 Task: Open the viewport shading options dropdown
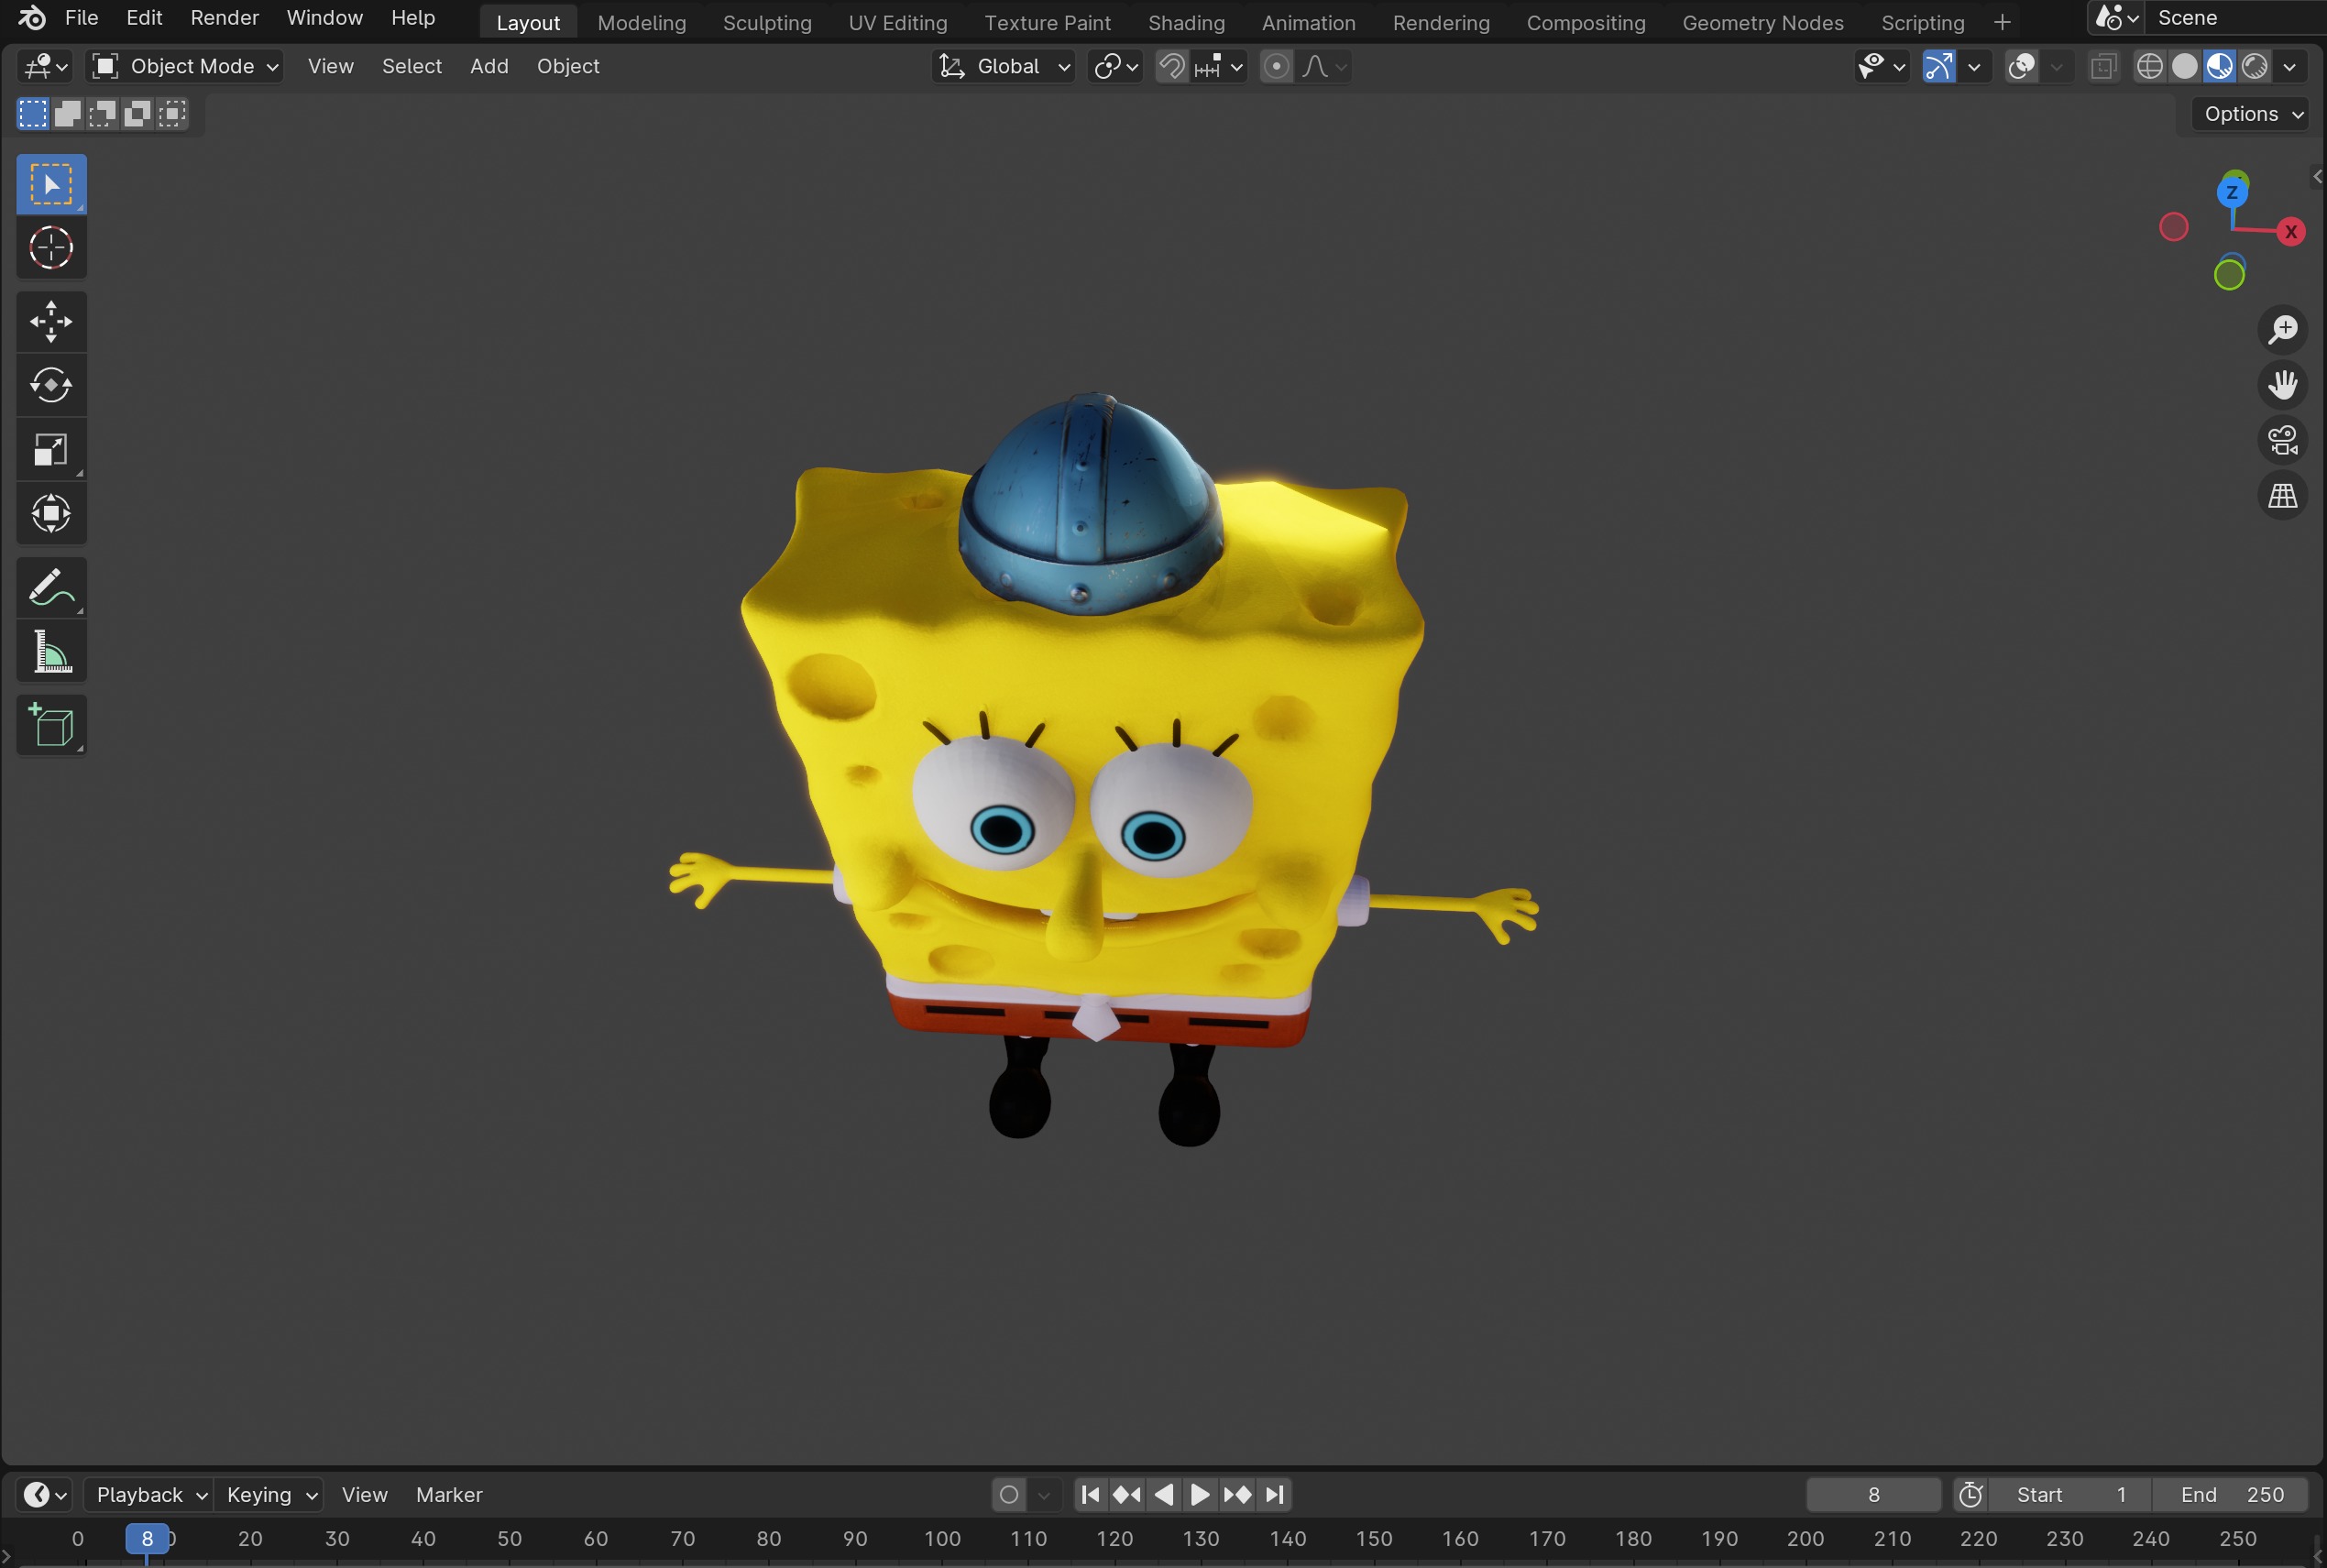pyautogui.click(x=2290, y=66)
